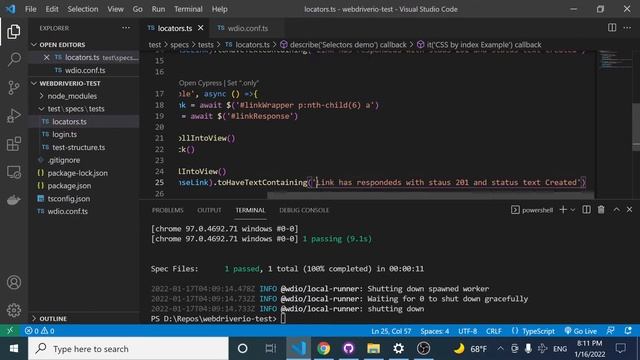The width and height of the screenshot is (640, 360).
Task: Open the View menu
Action: pyautogui.click(x=116, y=9)
